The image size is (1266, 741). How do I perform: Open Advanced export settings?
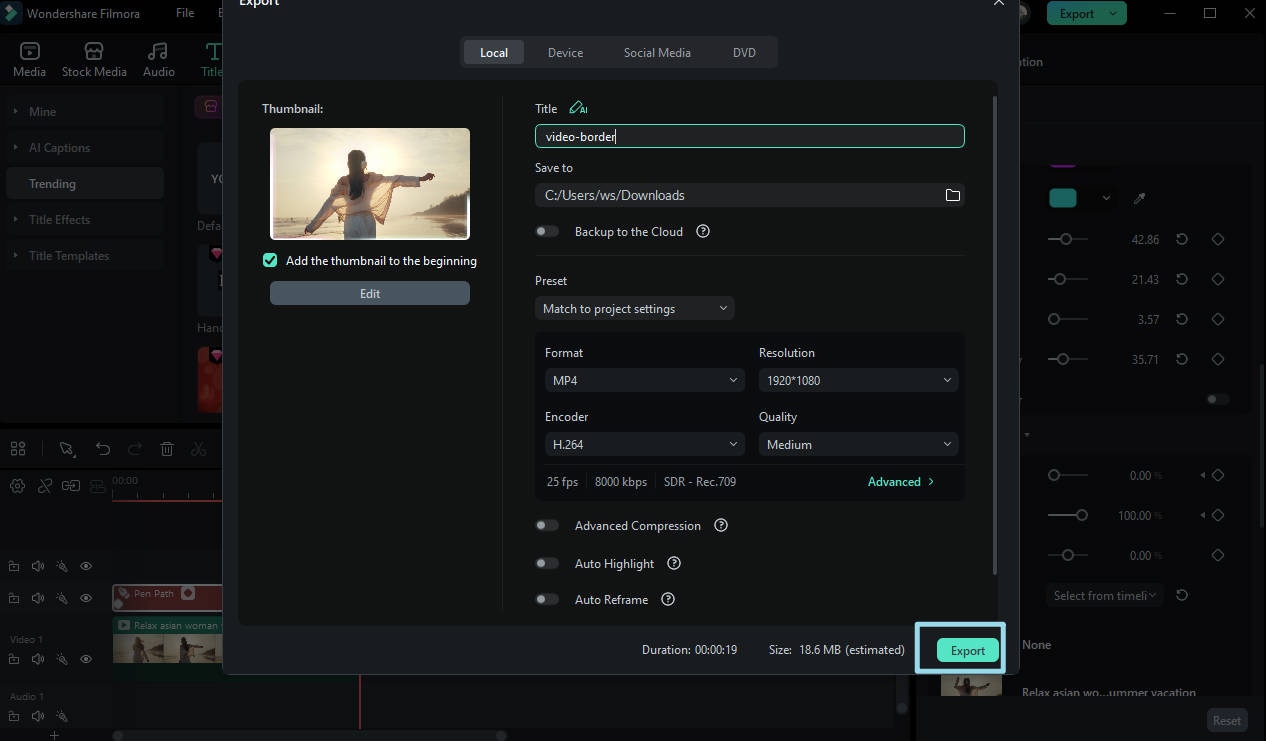tap(899, 481)
